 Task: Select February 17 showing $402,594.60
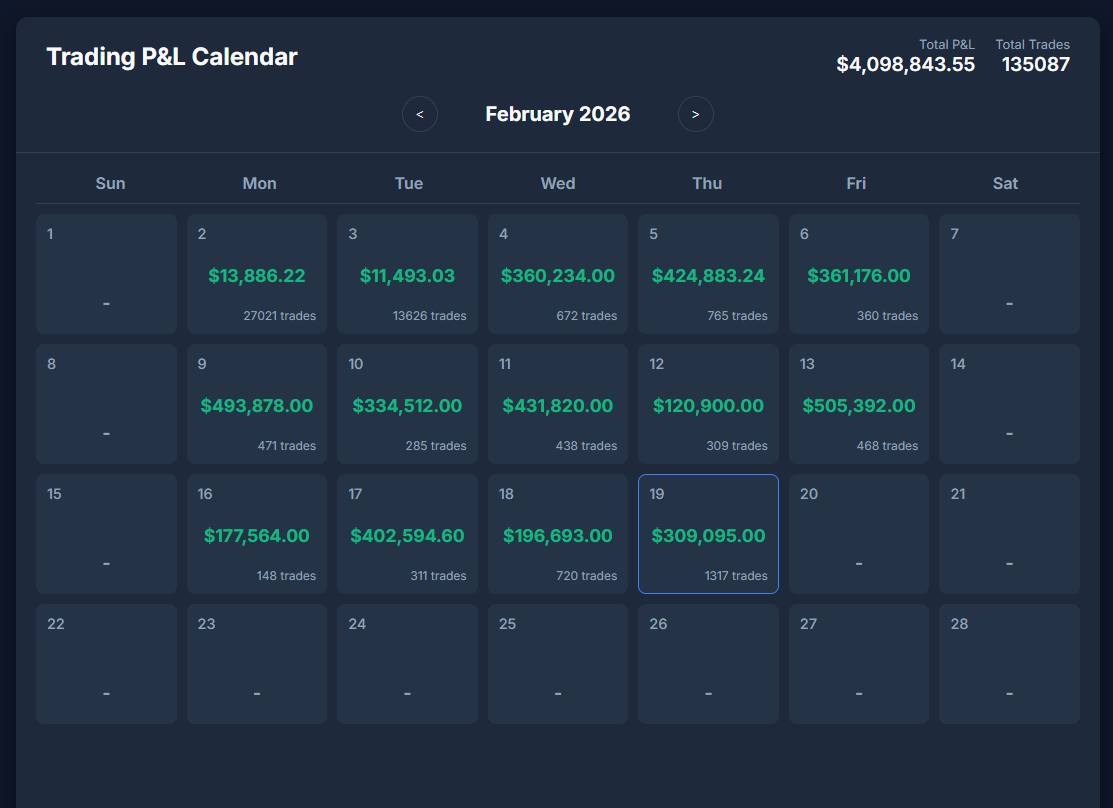(x=407, y=534)
